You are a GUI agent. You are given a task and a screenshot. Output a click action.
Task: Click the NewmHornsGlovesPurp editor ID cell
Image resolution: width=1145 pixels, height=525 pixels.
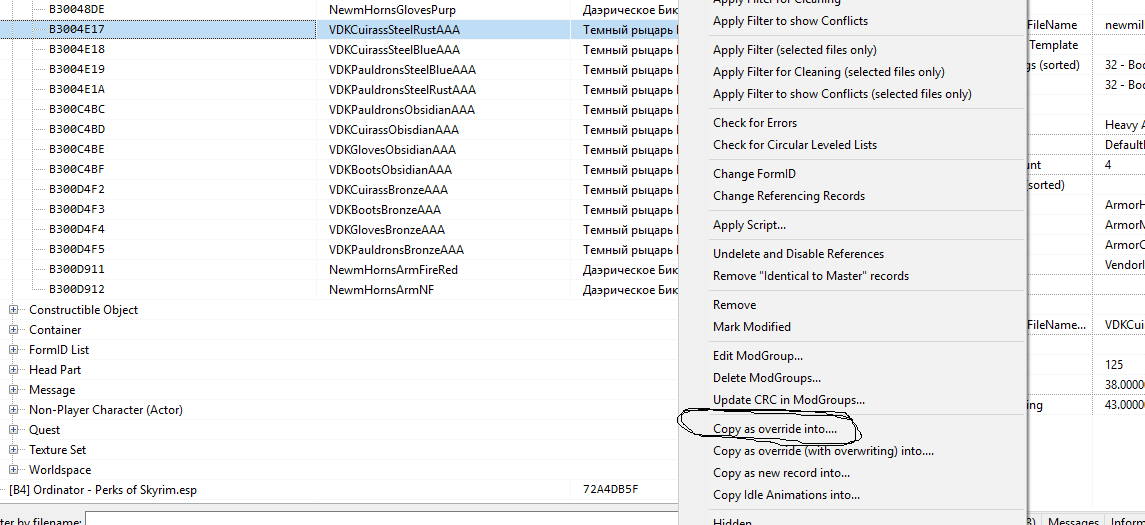pyautogui.click(x=392, y=10)
